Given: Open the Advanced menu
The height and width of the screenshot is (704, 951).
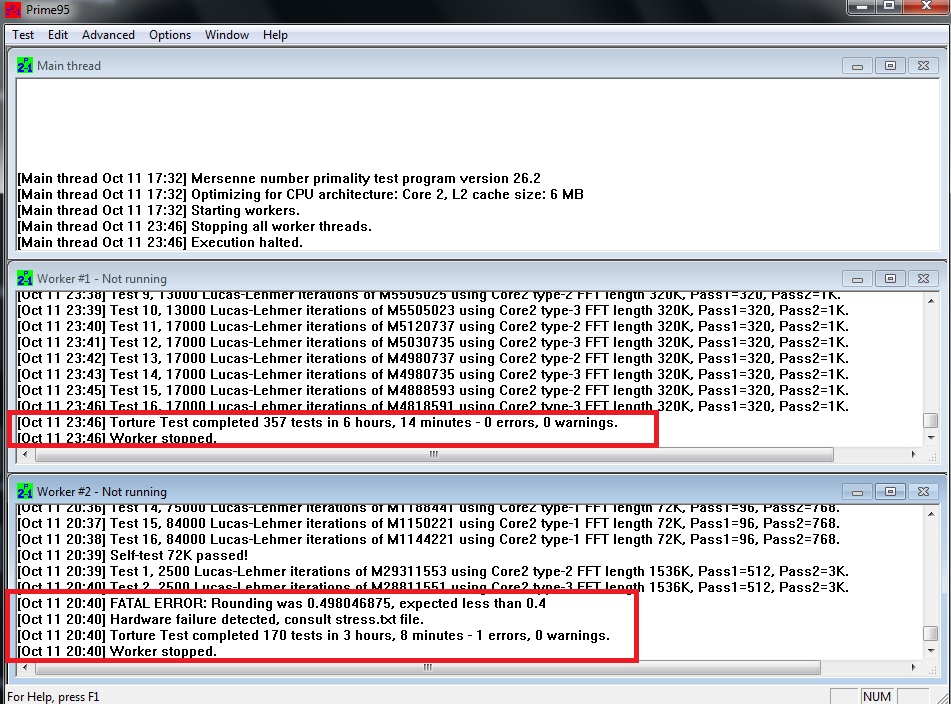Looking at the screenshot, I should point(108,35).
